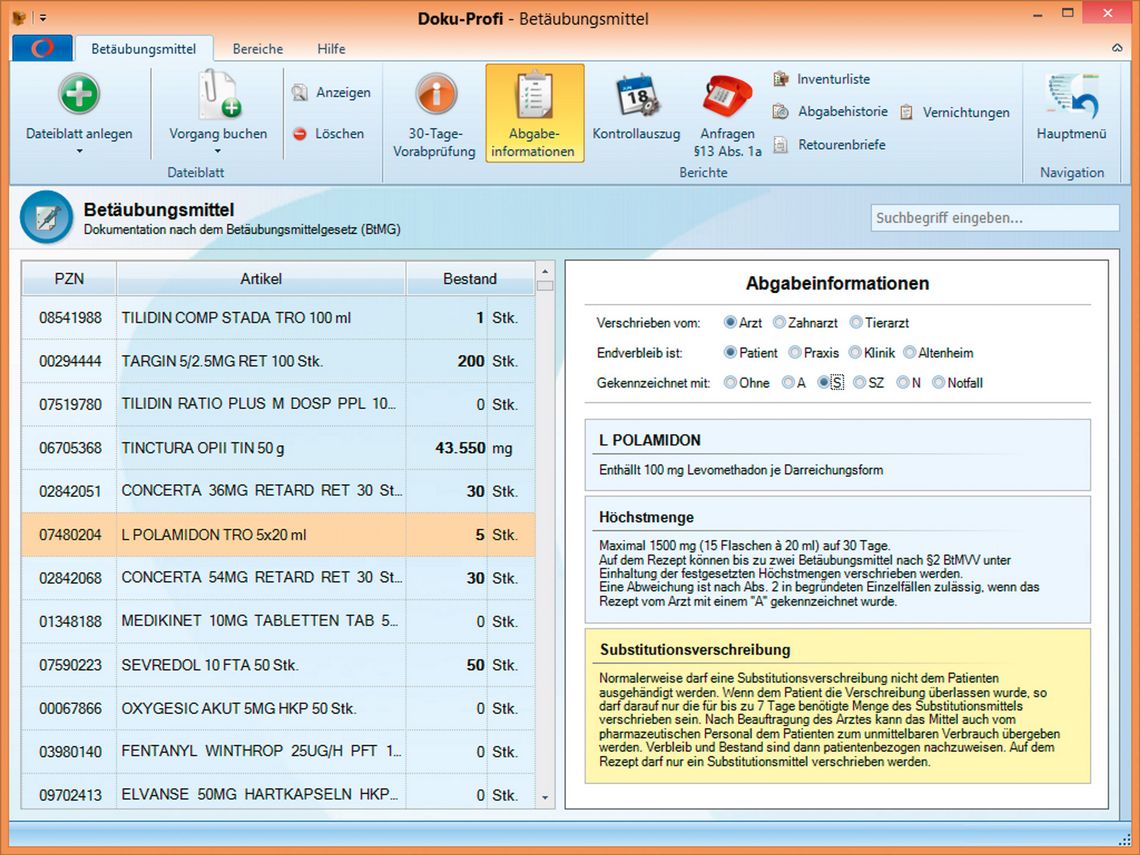The height and width of the screenshot is (855, 1140).
Task: Expand the Dateiblatt anlegen dropdown arrow
Action: [79, 152]
